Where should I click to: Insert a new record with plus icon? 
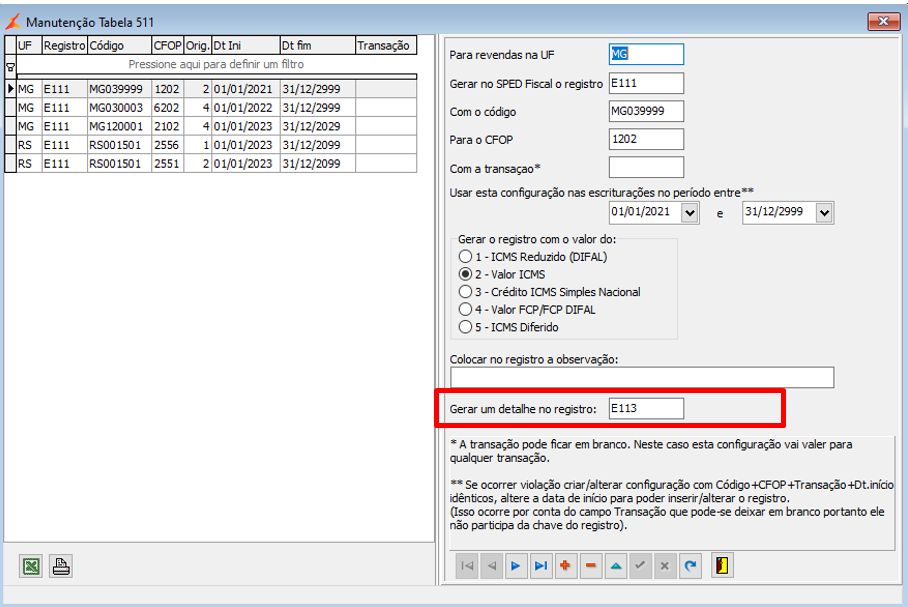[x=566, y=566]
